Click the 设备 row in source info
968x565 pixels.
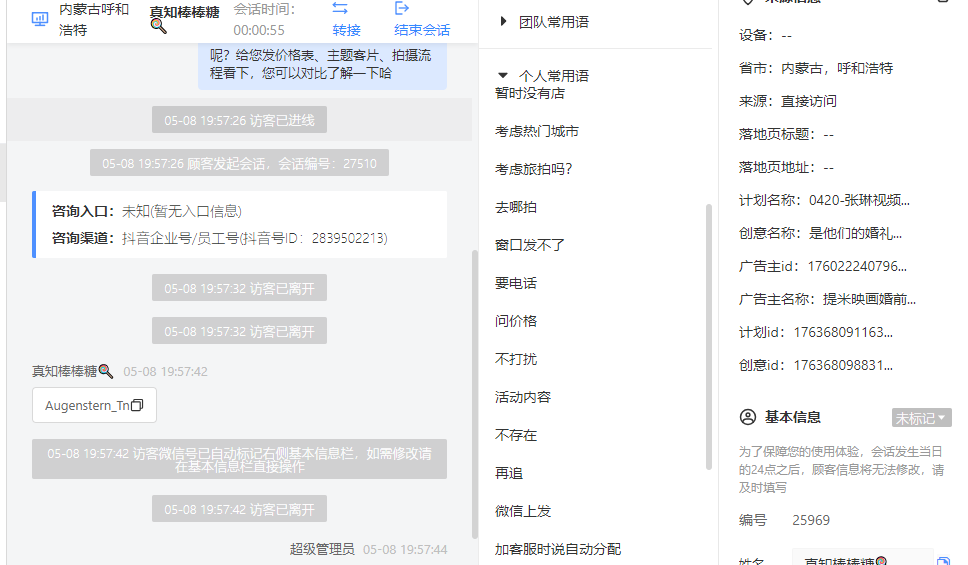765,35
